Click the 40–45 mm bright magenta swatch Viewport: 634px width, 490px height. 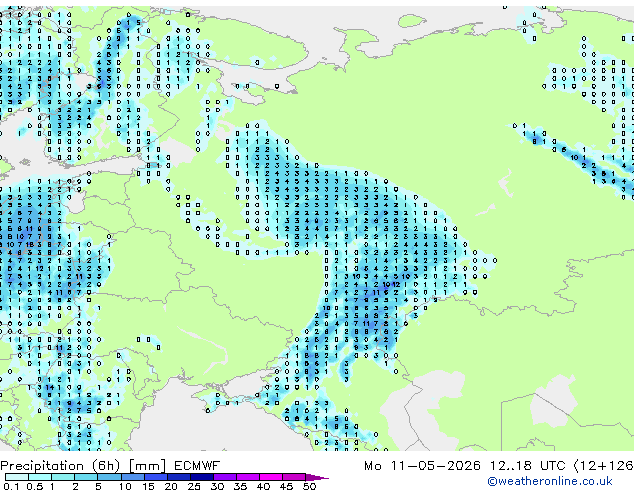tap(271, 477)
